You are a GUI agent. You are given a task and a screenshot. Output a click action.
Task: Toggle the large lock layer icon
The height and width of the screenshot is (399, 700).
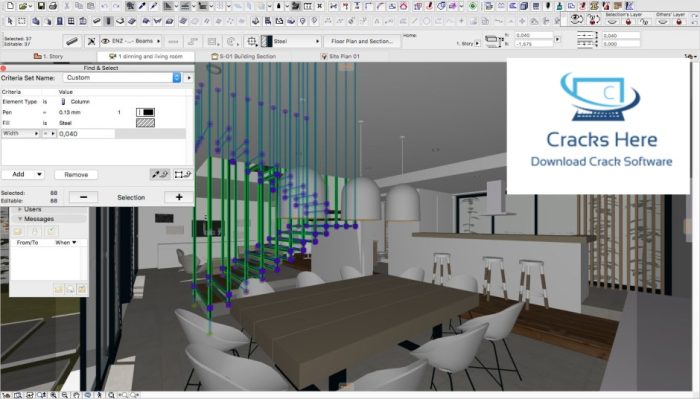coord(594,19)
